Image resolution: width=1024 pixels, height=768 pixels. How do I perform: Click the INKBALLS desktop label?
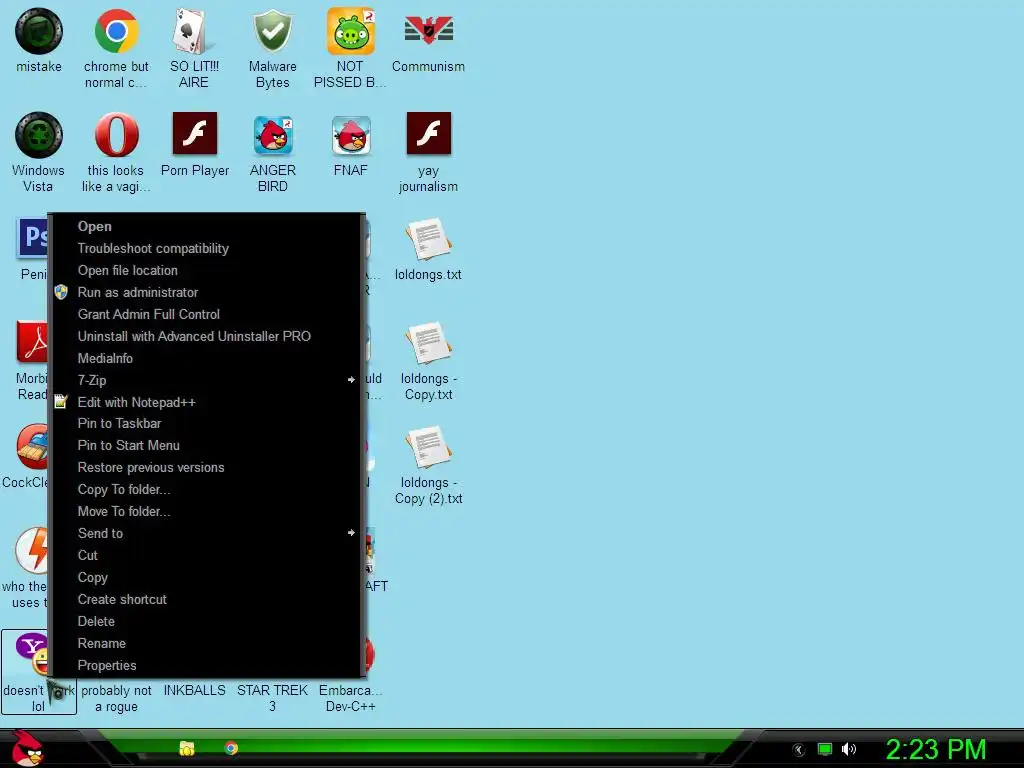point(195,690)
